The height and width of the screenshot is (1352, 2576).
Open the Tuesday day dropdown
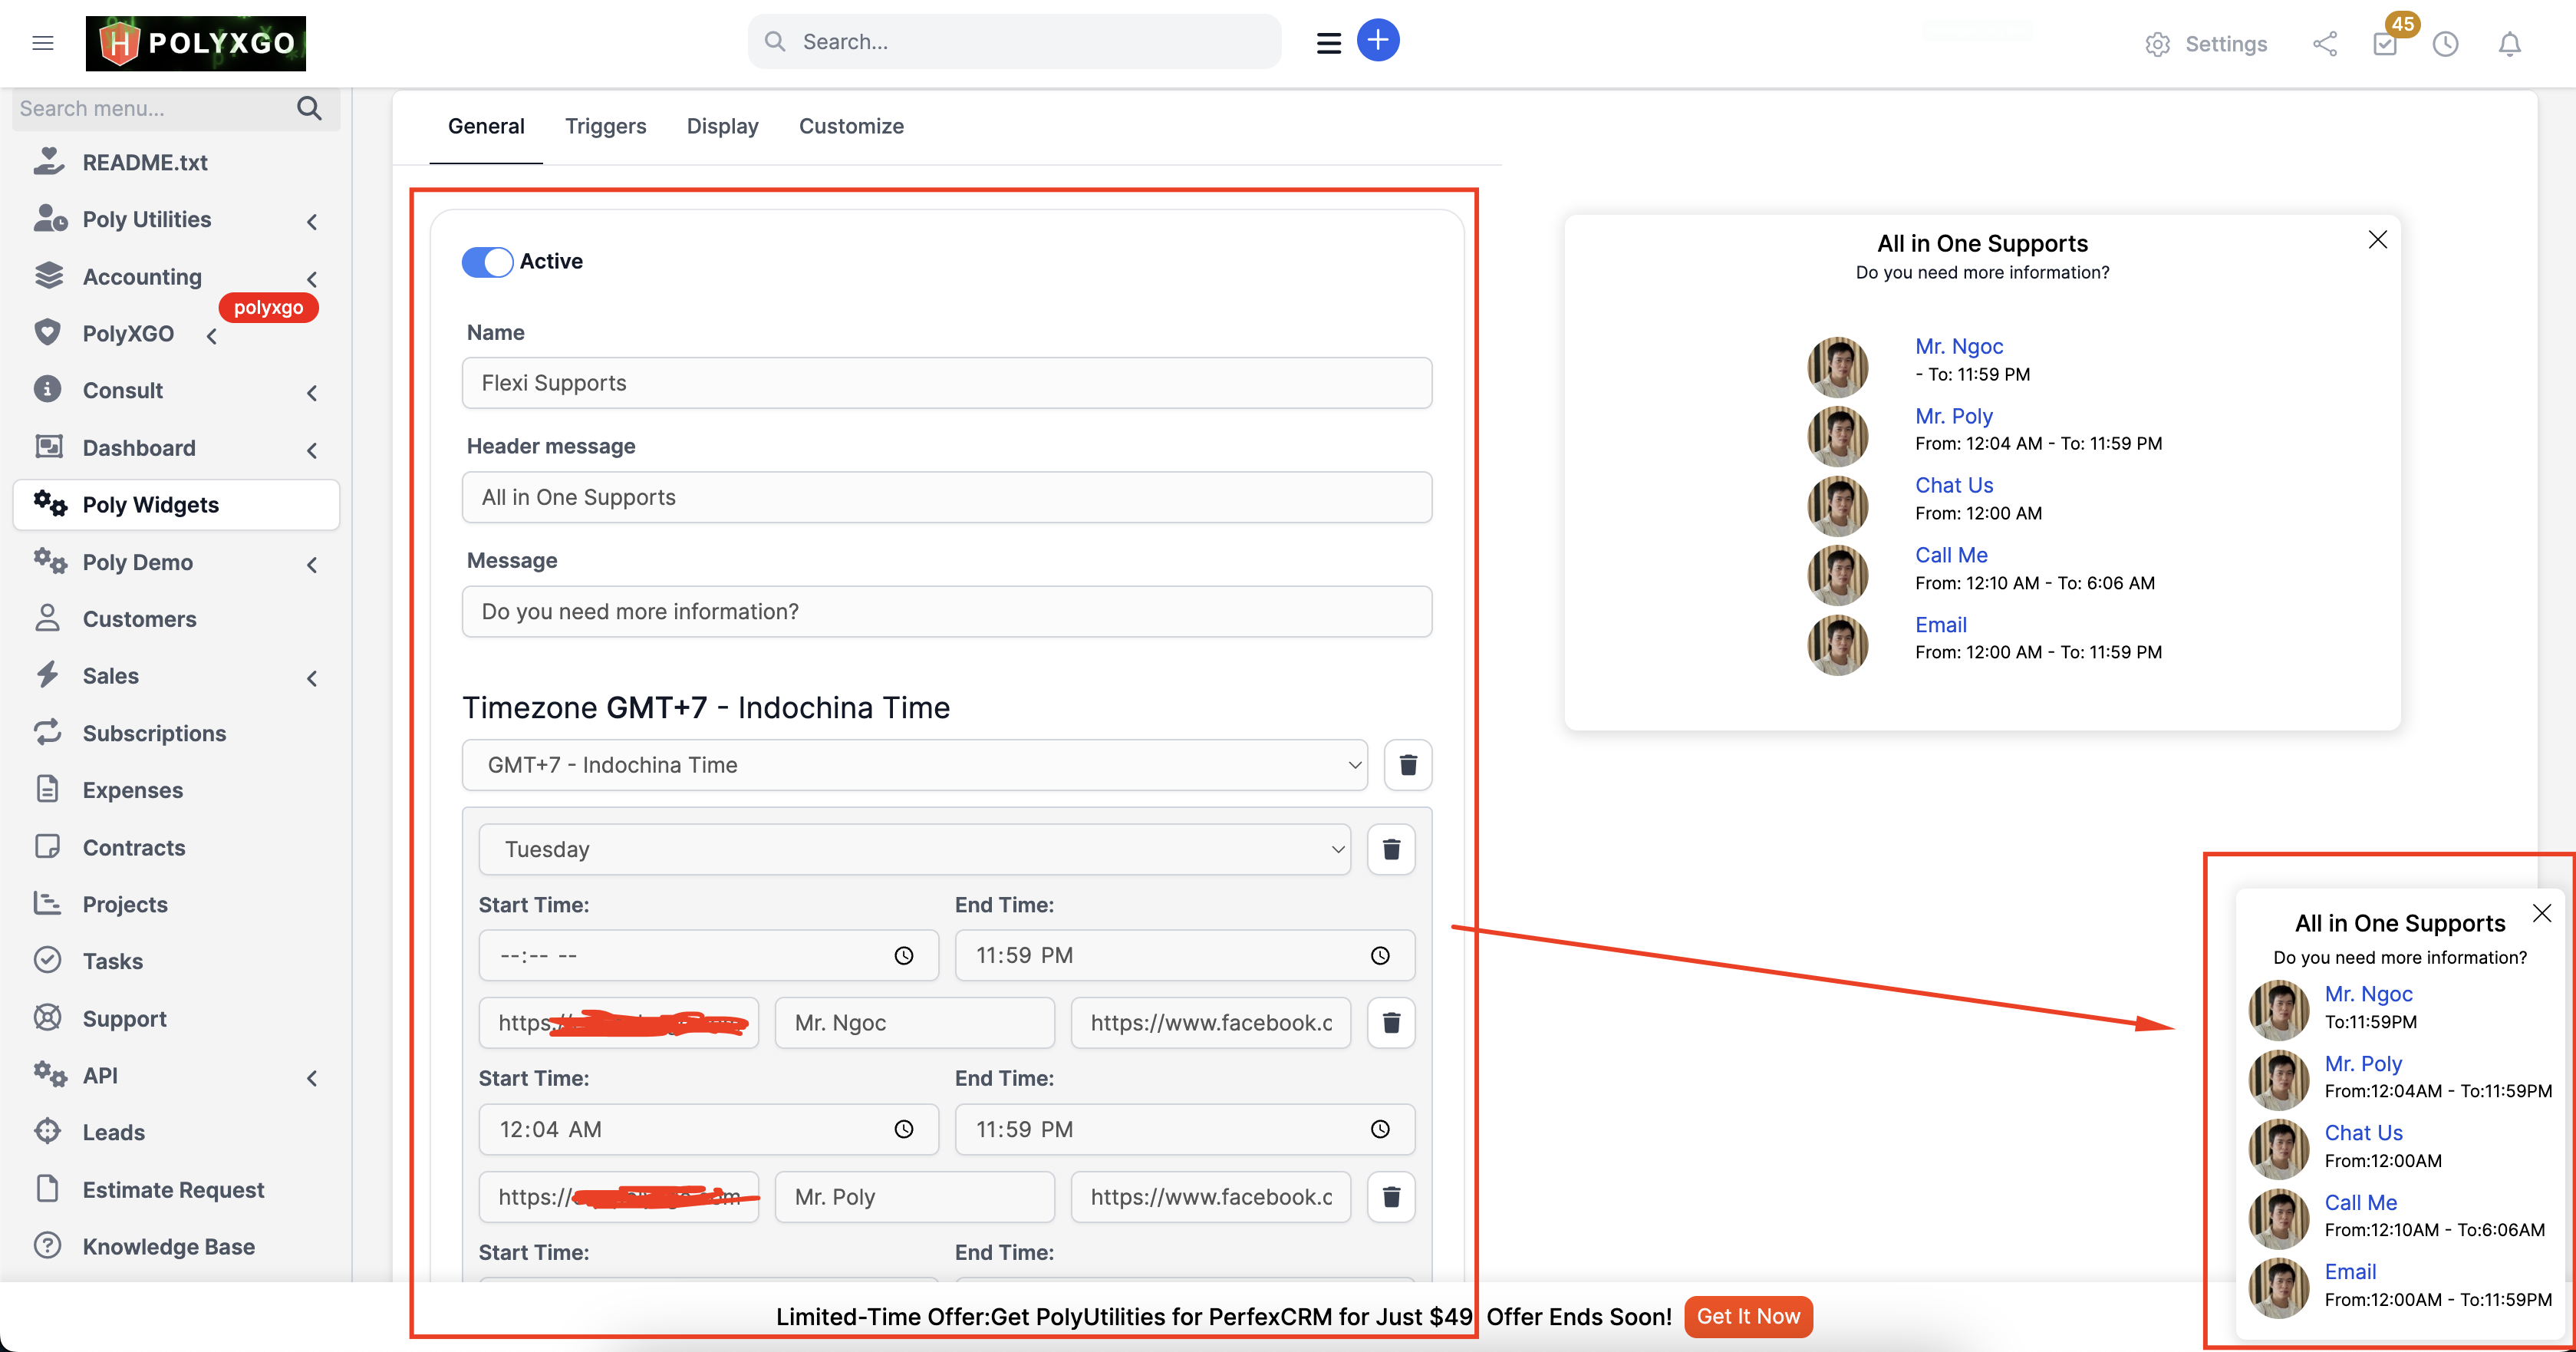pos(914,849)
